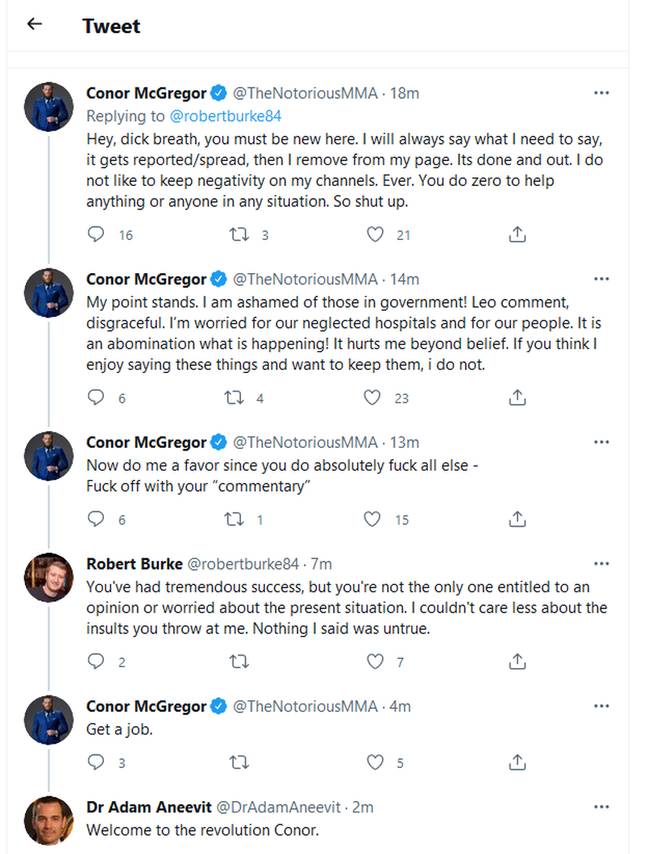
Task: Go back using the arrow icon
Action: [34, 23]
